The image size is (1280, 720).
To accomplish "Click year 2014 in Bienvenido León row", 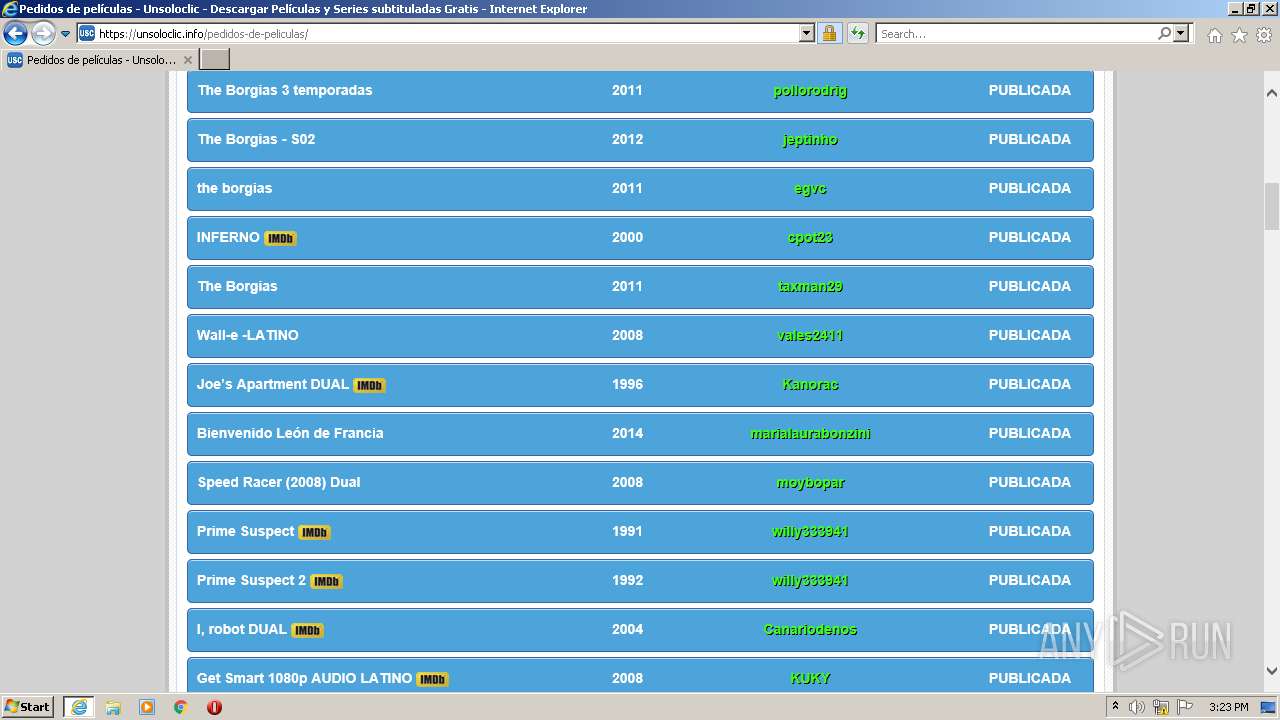I will 627,433.
